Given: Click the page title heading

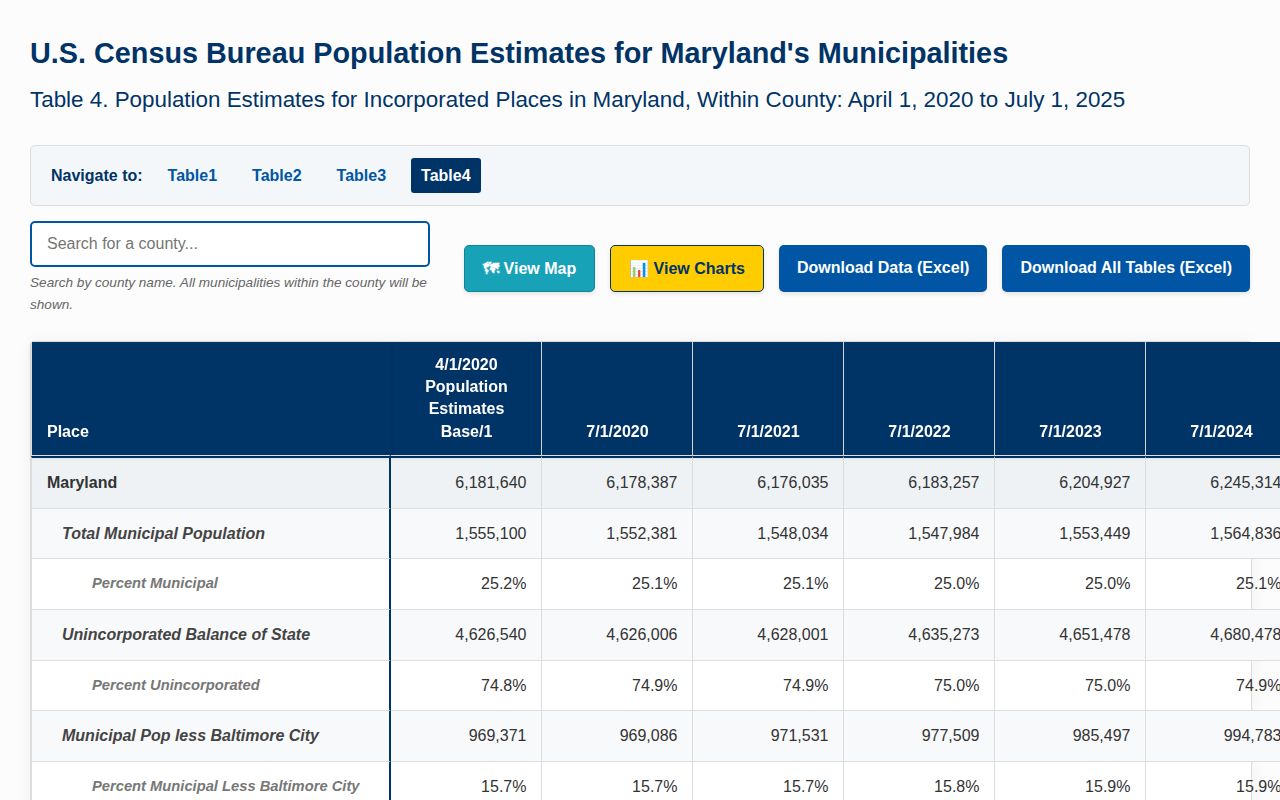Looking at the screenshot, I should pos(519,53).
